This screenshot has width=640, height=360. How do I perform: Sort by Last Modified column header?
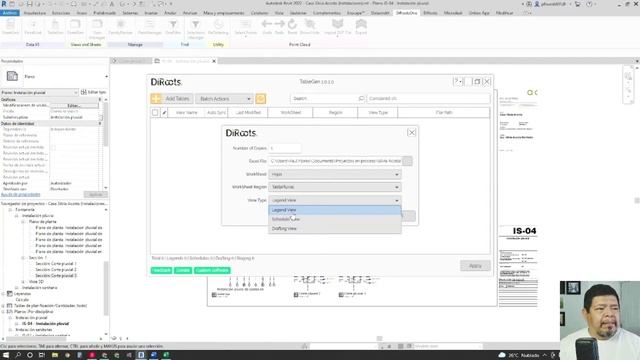coord(248,112)
